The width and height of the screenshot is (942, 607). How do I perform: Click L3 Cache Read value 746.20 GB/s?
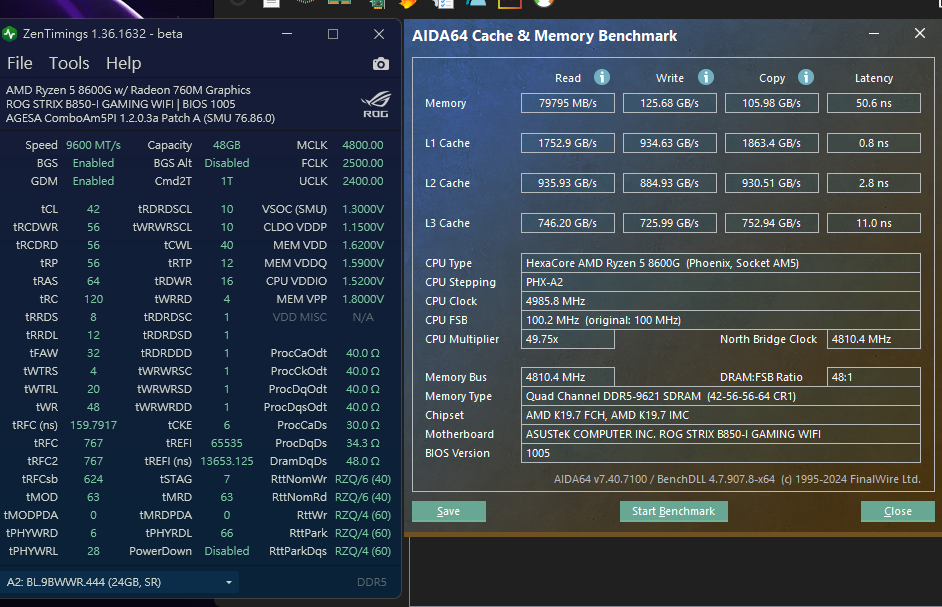[x=568, y=223]
